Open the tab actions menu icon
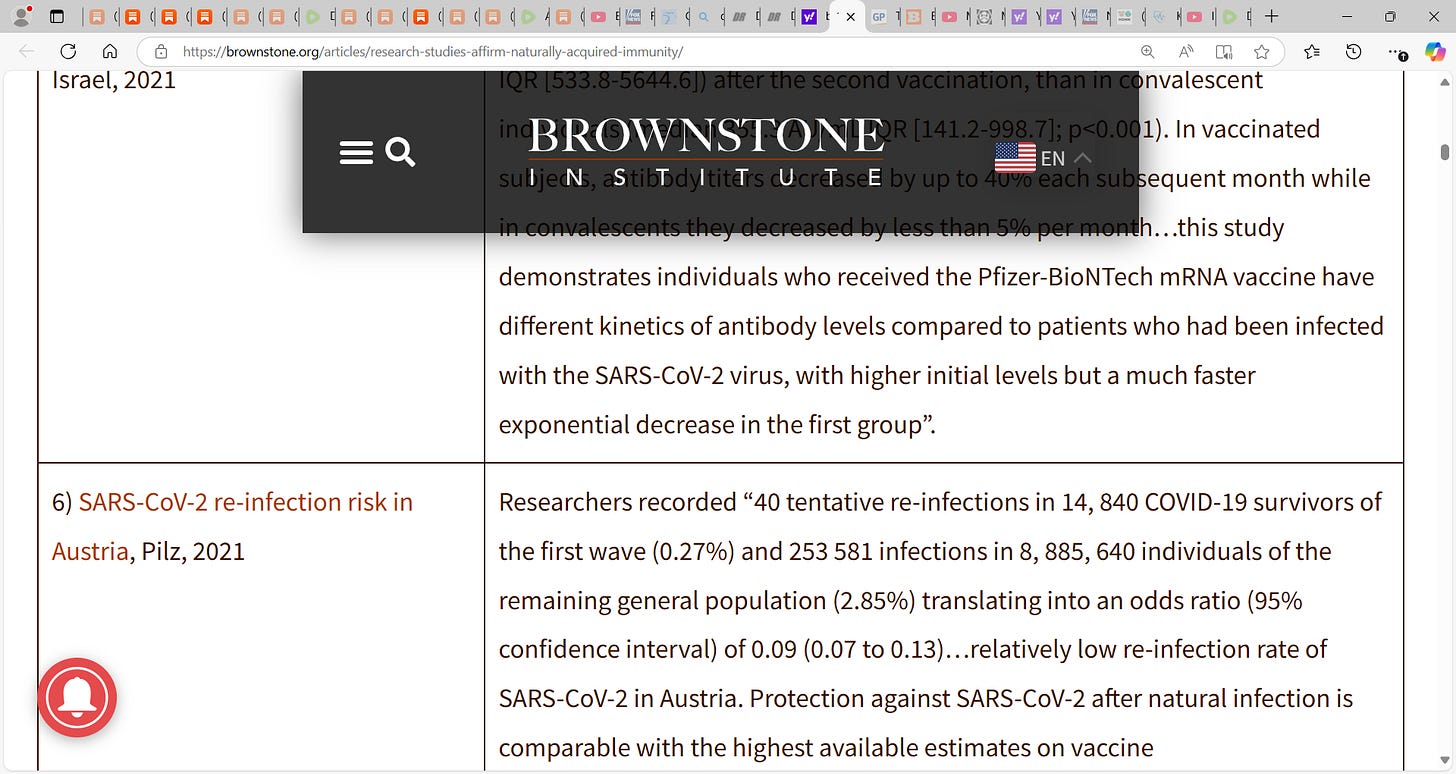The image size is (1456, 774). tap(57, 17)
